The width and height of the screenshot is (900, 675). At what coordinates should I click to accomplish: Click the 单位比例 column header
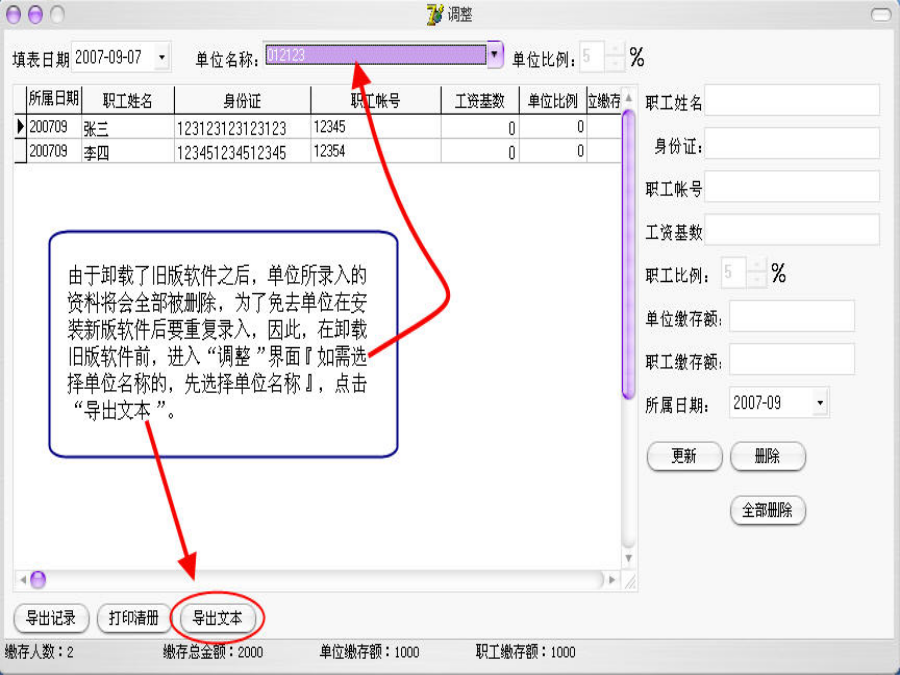tap(553, 100)
